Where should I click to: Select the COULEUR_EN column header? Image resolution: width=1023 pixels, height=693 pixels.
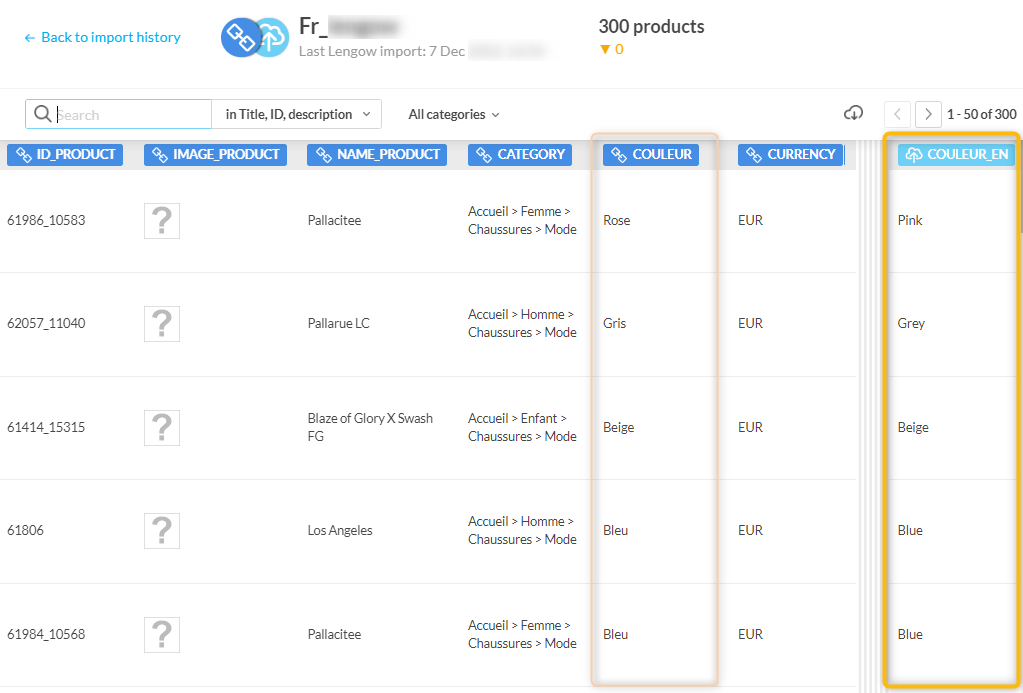[x=956, y=155]
